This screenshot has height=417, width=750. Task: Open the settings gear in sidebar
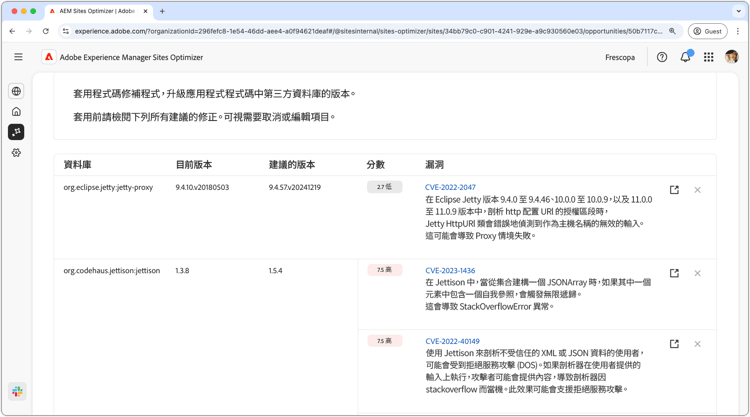(x=16, y=153)
